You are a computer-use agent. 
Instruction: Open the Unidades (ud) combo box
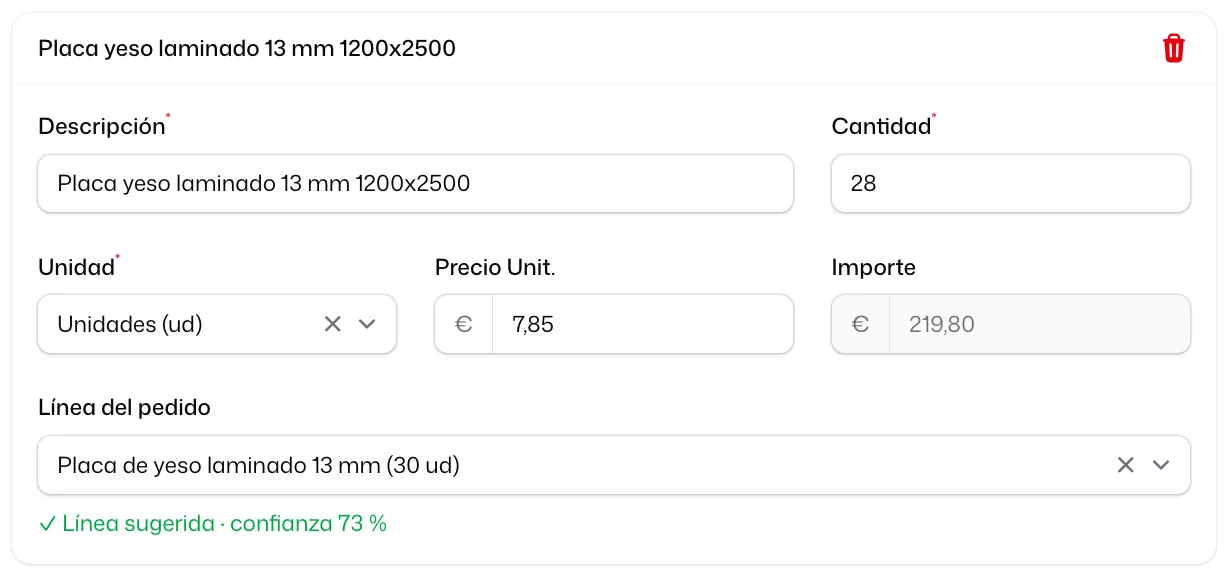[x=217, y=324]
